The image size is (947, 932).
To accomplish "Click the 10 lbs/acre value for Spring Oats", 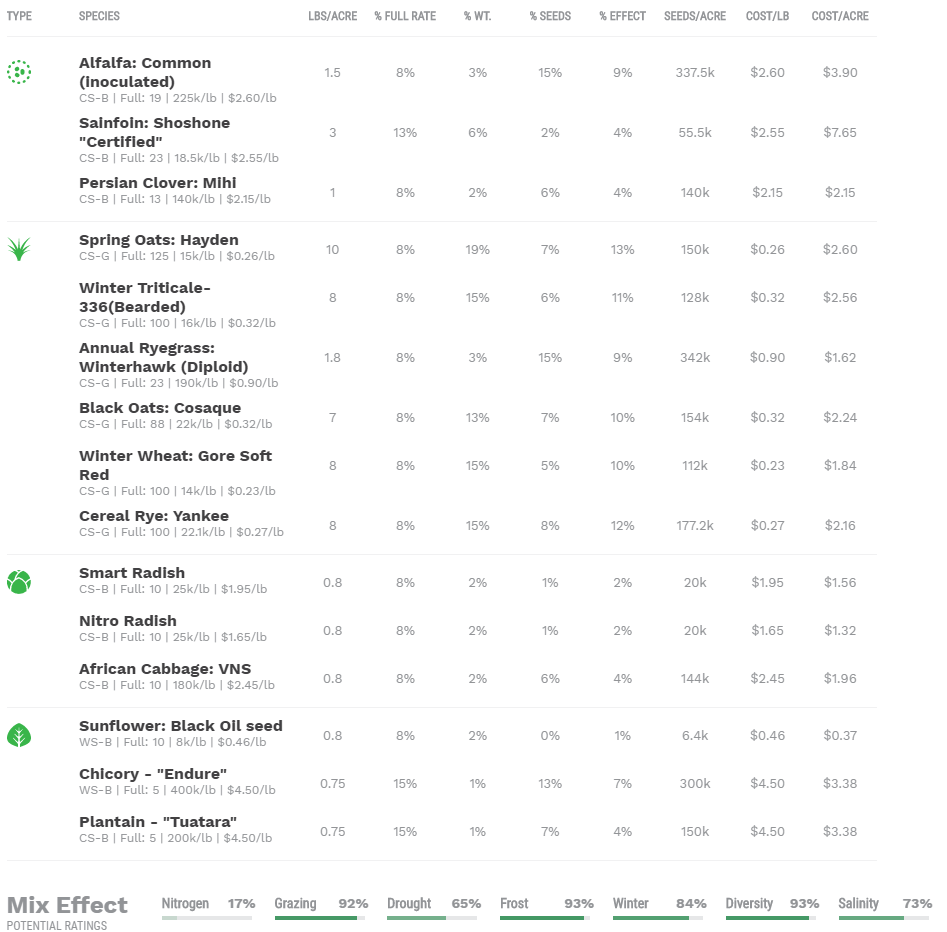I will [x=333, y=249].
